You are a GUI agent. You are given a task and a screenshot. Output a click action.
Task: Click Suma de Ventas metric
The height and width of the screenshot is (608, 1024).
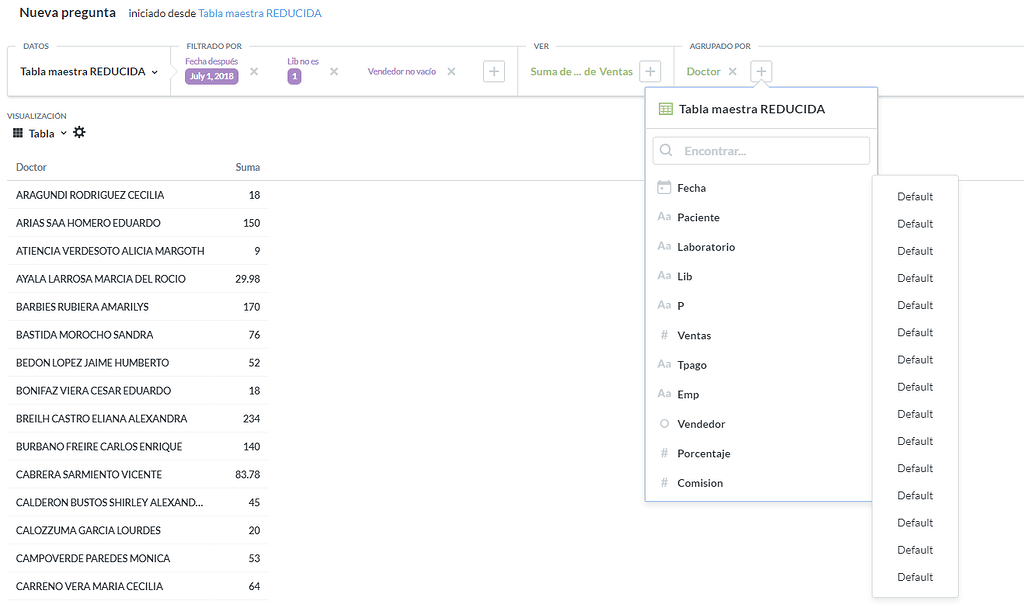point(581,72)
